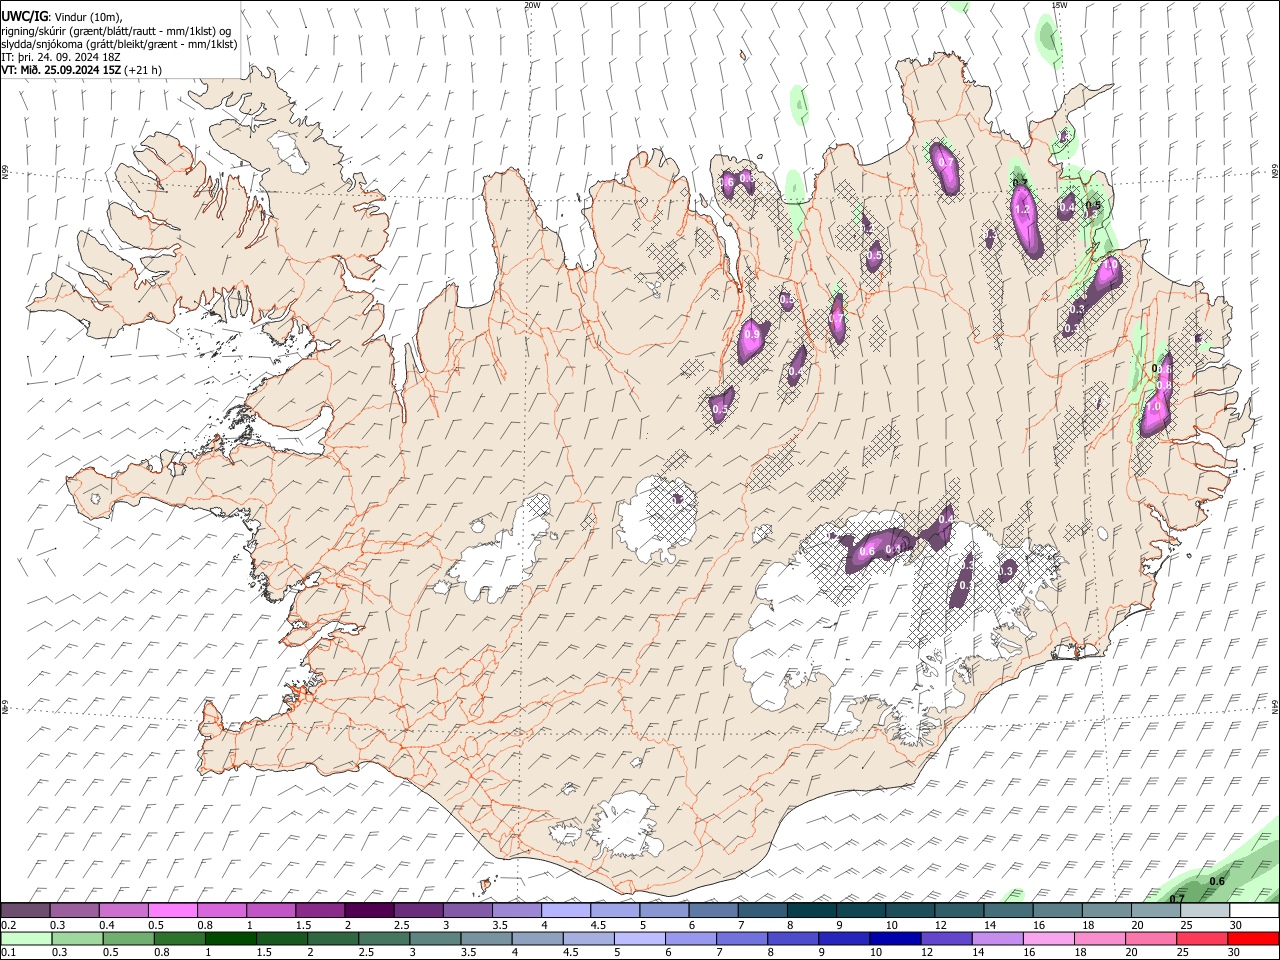
Task: Pick the light pink swatch at 16, rain legend
Action: click(1049, 939)
